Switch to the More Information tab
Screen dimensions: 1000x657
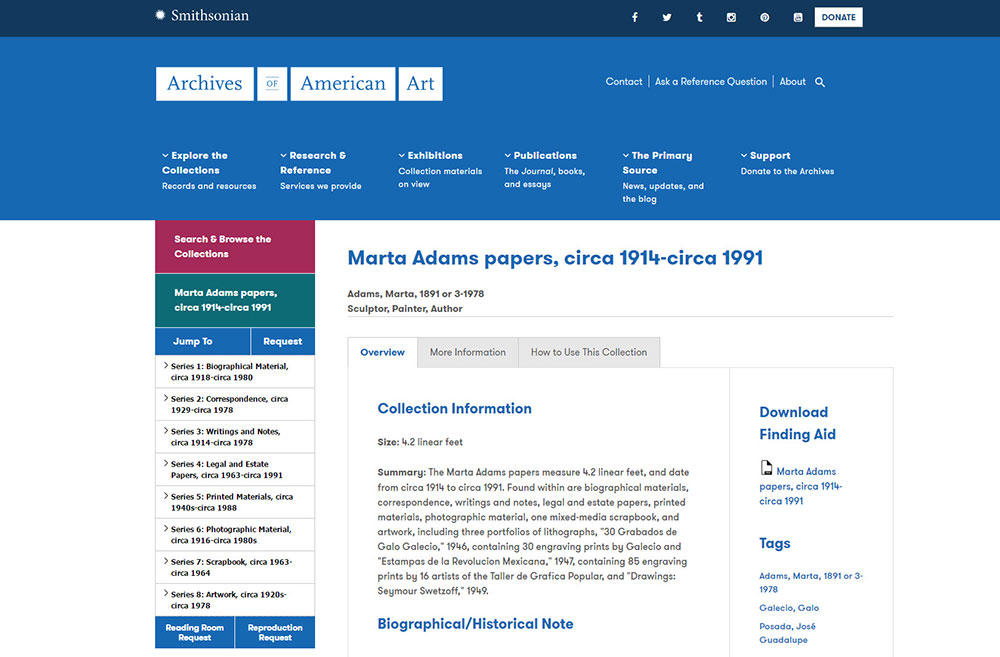click(x=467, y=352)
